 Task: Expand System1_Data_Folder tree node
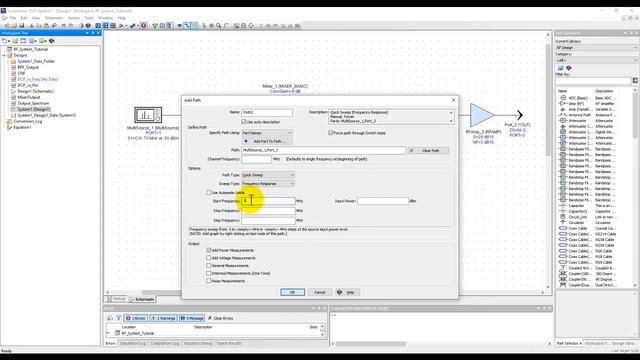[x=8, y=61]
